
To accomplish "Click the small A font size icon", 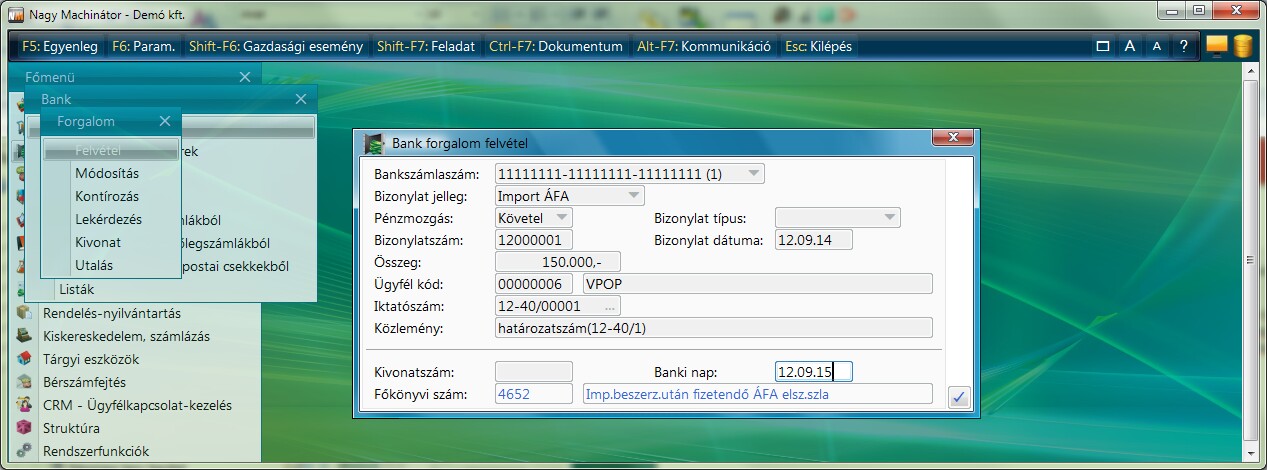I will pyautogui.click(x=1156, y=46).
